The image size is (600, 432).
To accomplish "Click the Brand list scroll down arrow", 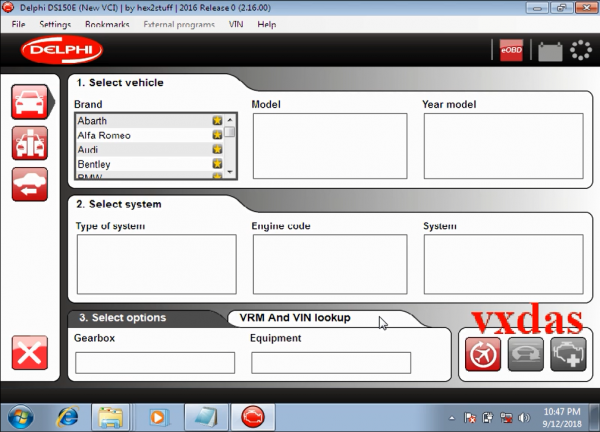I will coord(230,172).
